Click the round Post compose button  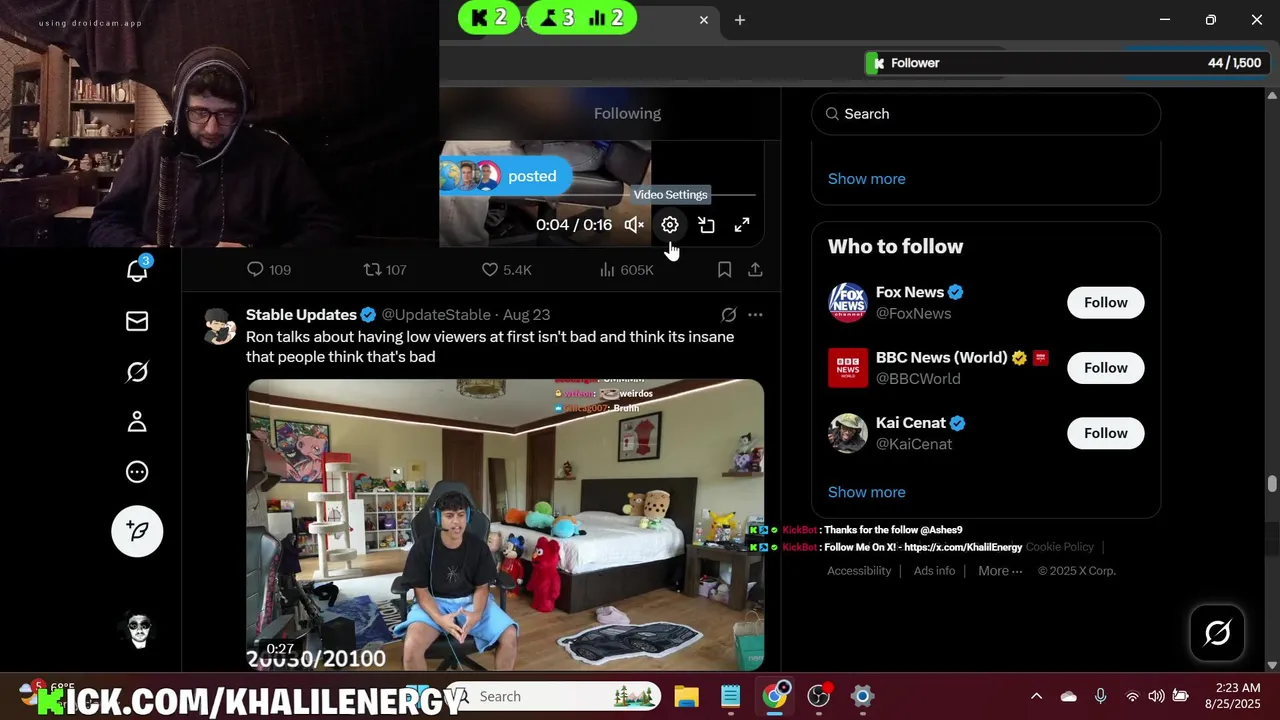[137, 531]
